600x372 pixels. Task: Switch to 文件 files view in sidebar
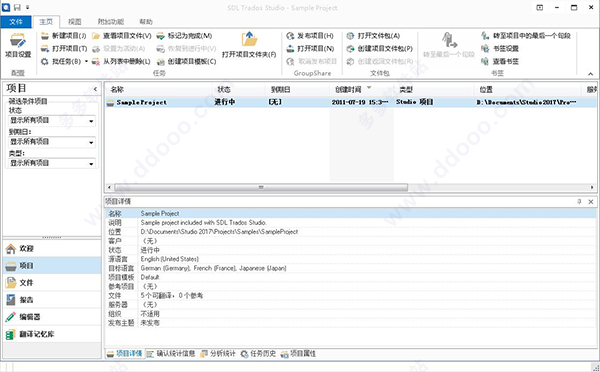[x=52, y=283]
